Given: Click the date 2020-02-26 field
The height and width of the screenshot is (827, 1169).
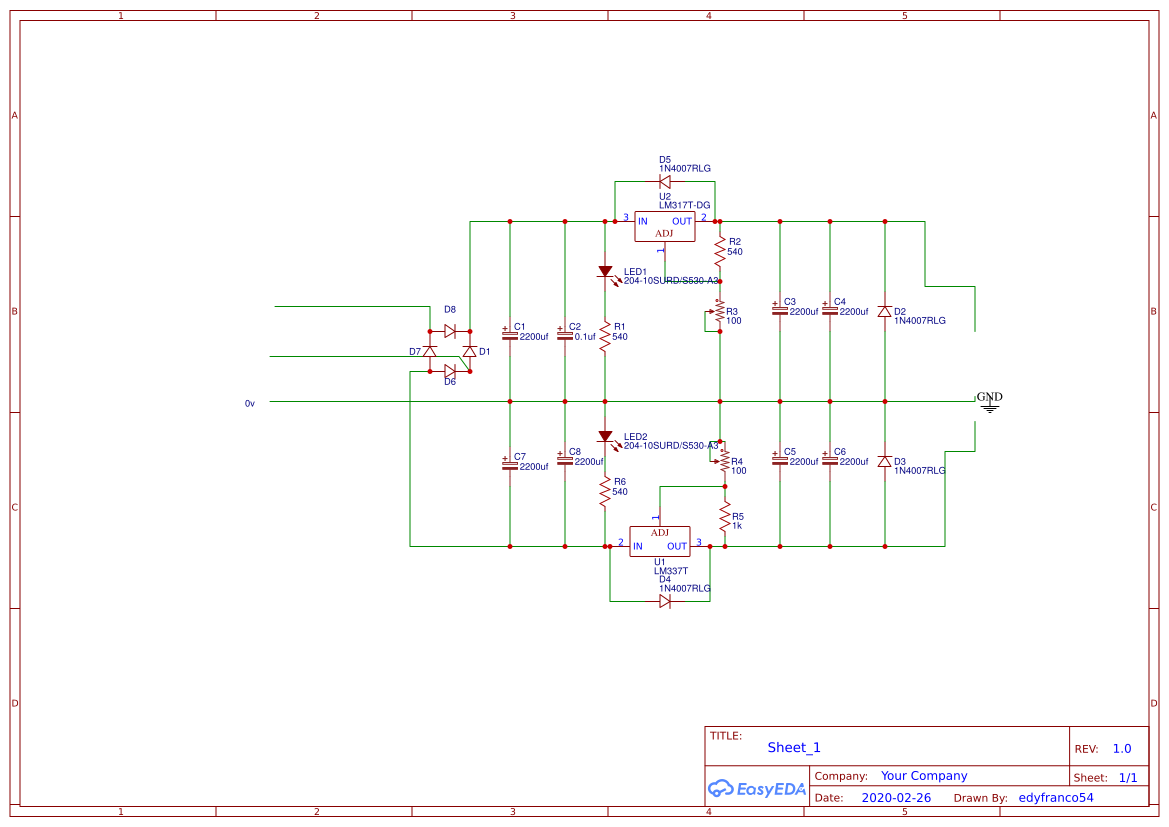Looking at the screenshot, I should (895, 797).
